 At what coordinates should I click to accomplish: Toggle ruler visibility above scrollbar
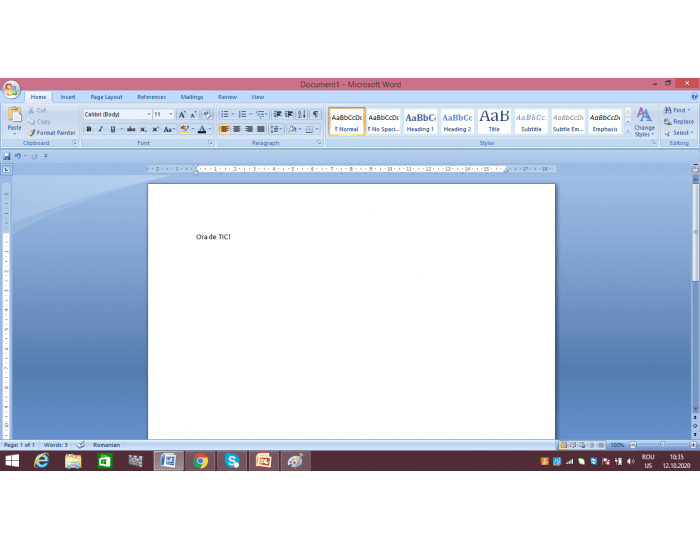[x=695, y=170]
